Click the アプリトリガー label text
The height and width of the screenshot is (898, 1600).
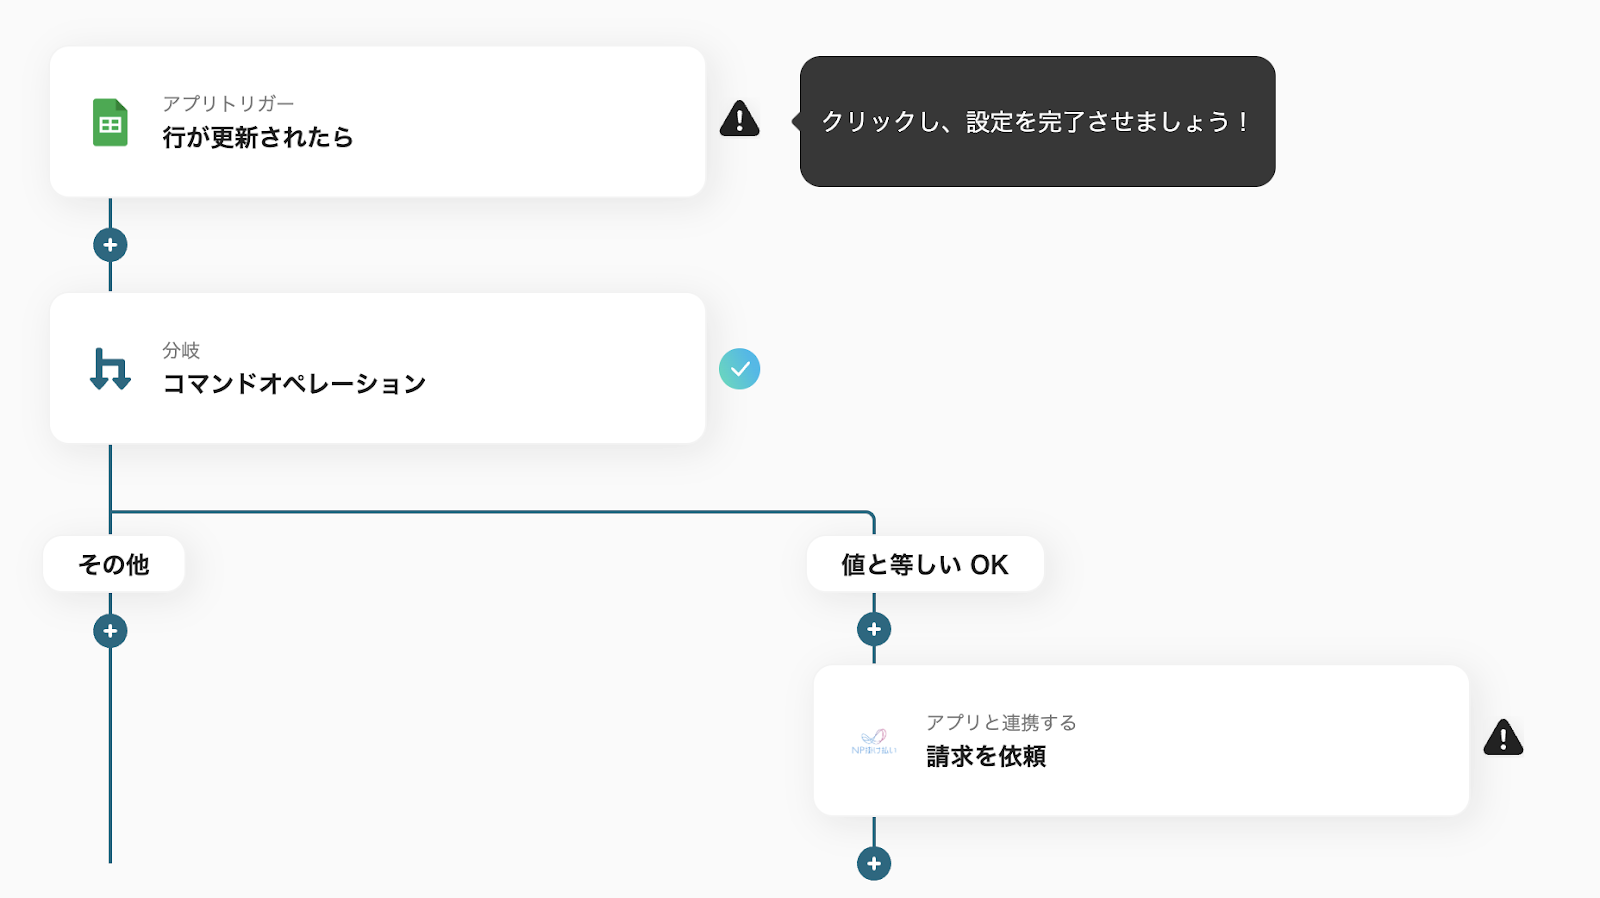[x=228, y=104]
